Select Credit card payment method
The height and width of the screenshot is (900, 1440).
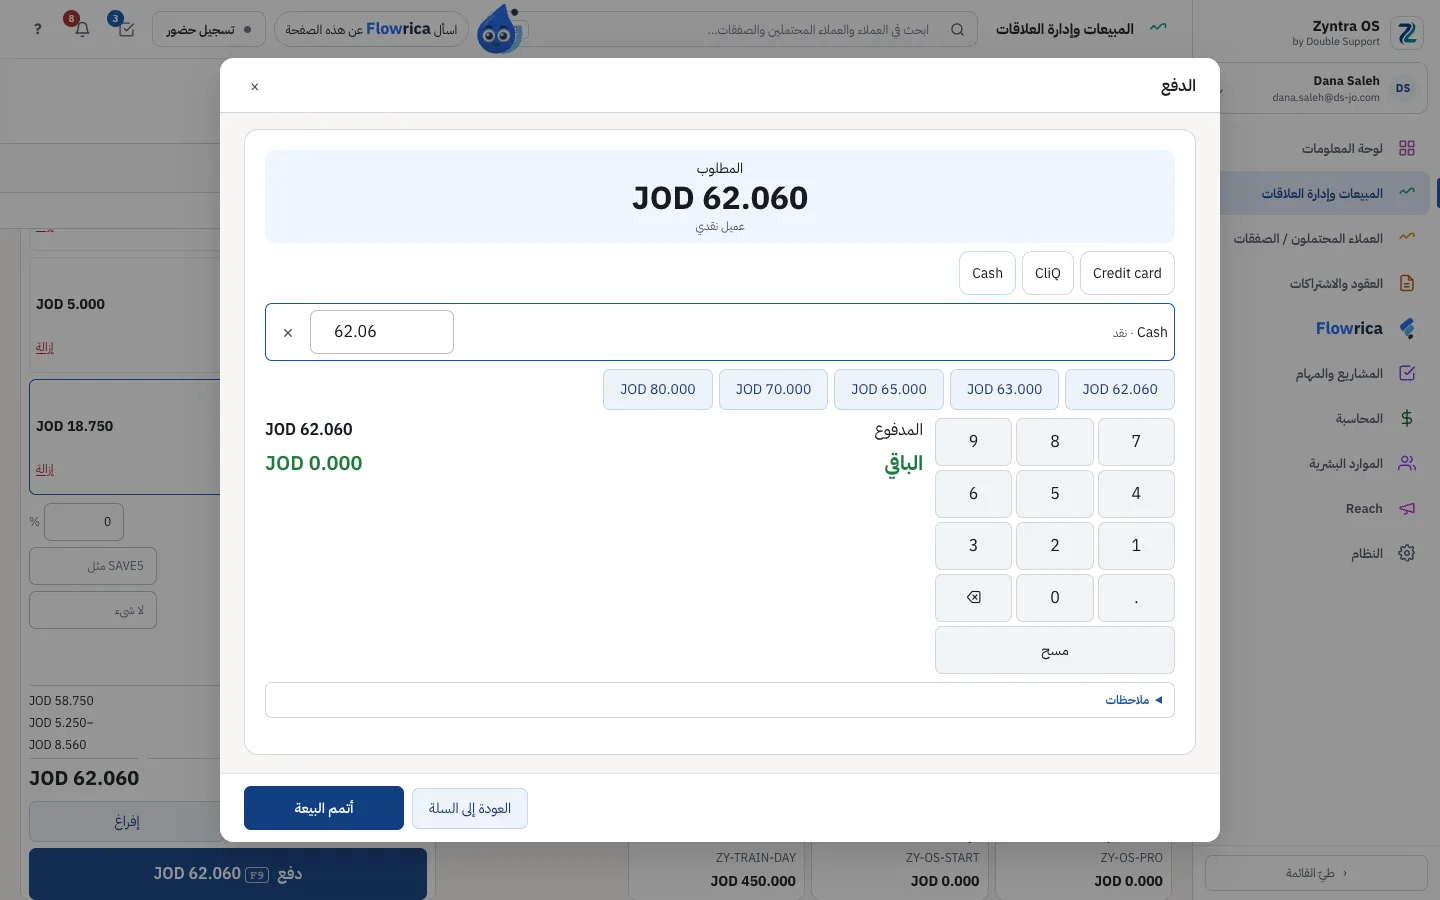tap(1127, 273)
